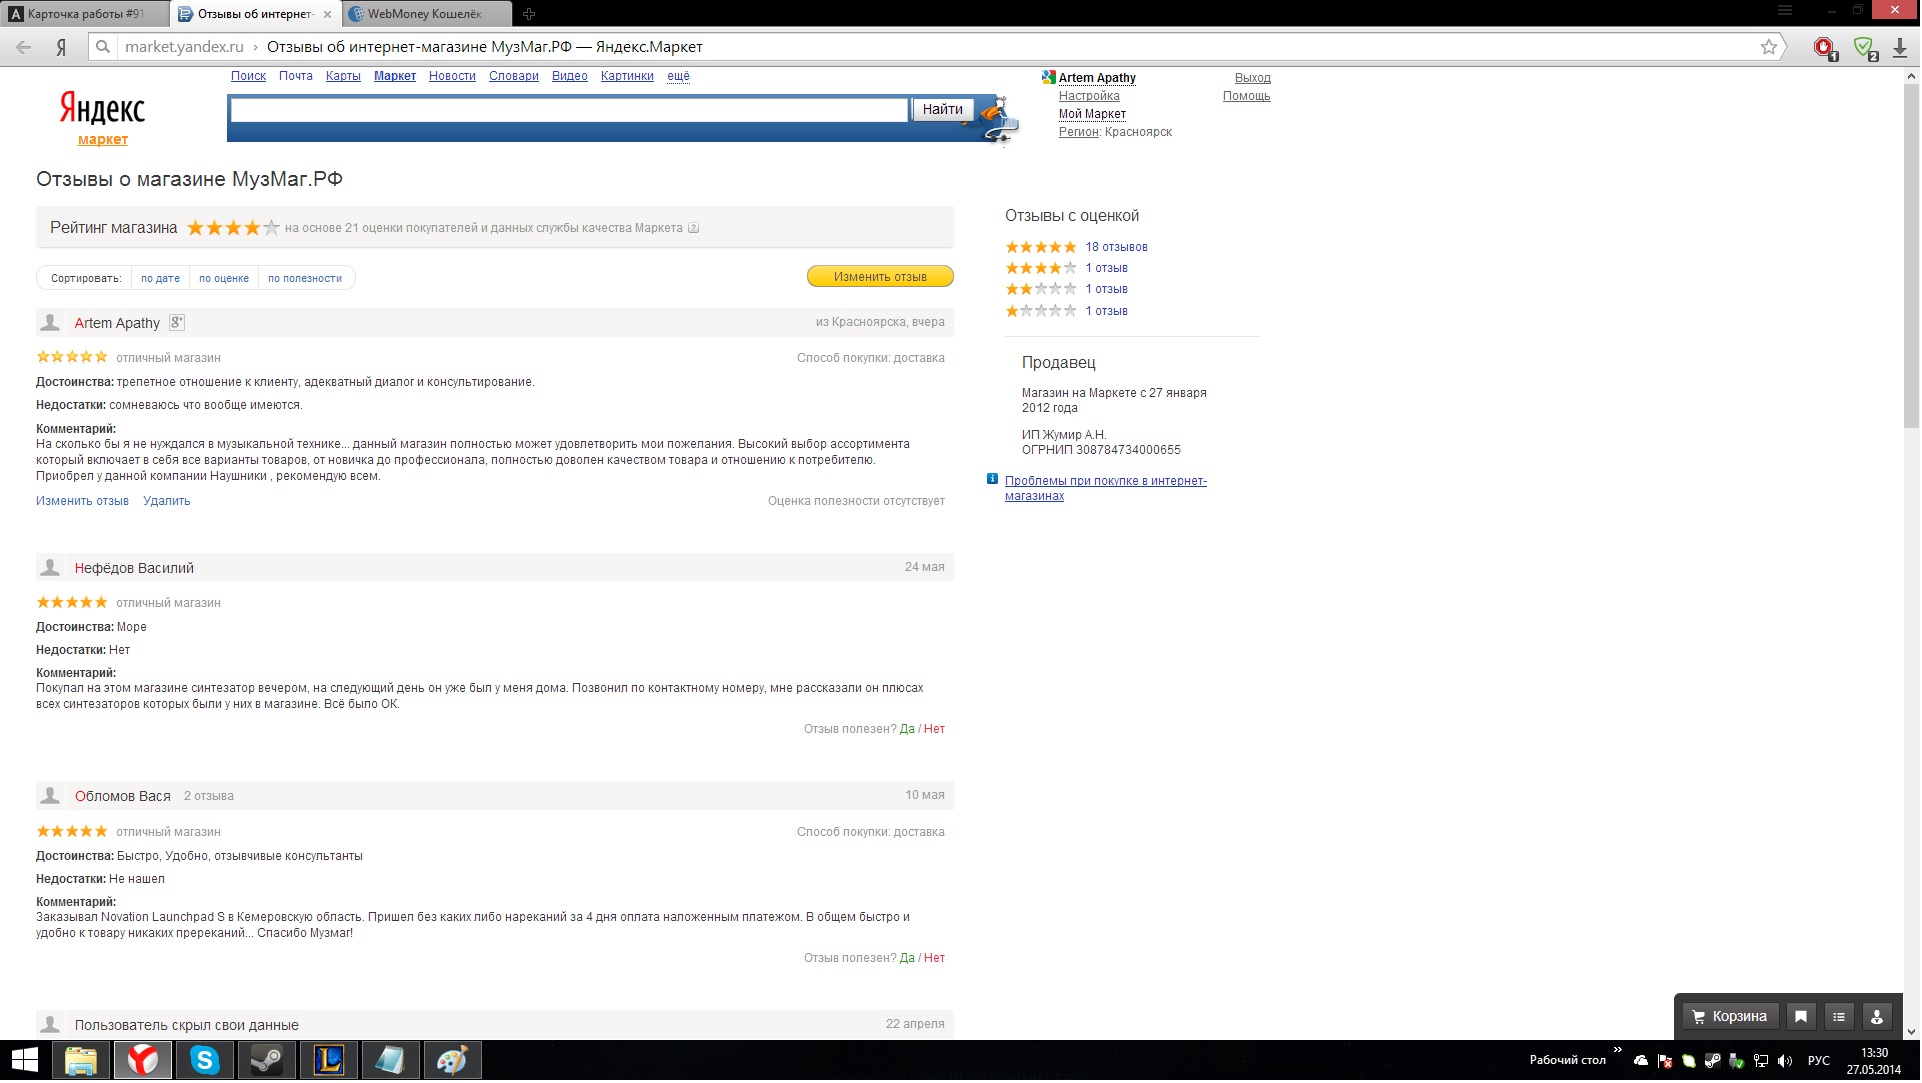Viewport: 1922px width, 1083px height.
Task: Open Steam from the Windows taskbar
Action: pos(266,1061)
